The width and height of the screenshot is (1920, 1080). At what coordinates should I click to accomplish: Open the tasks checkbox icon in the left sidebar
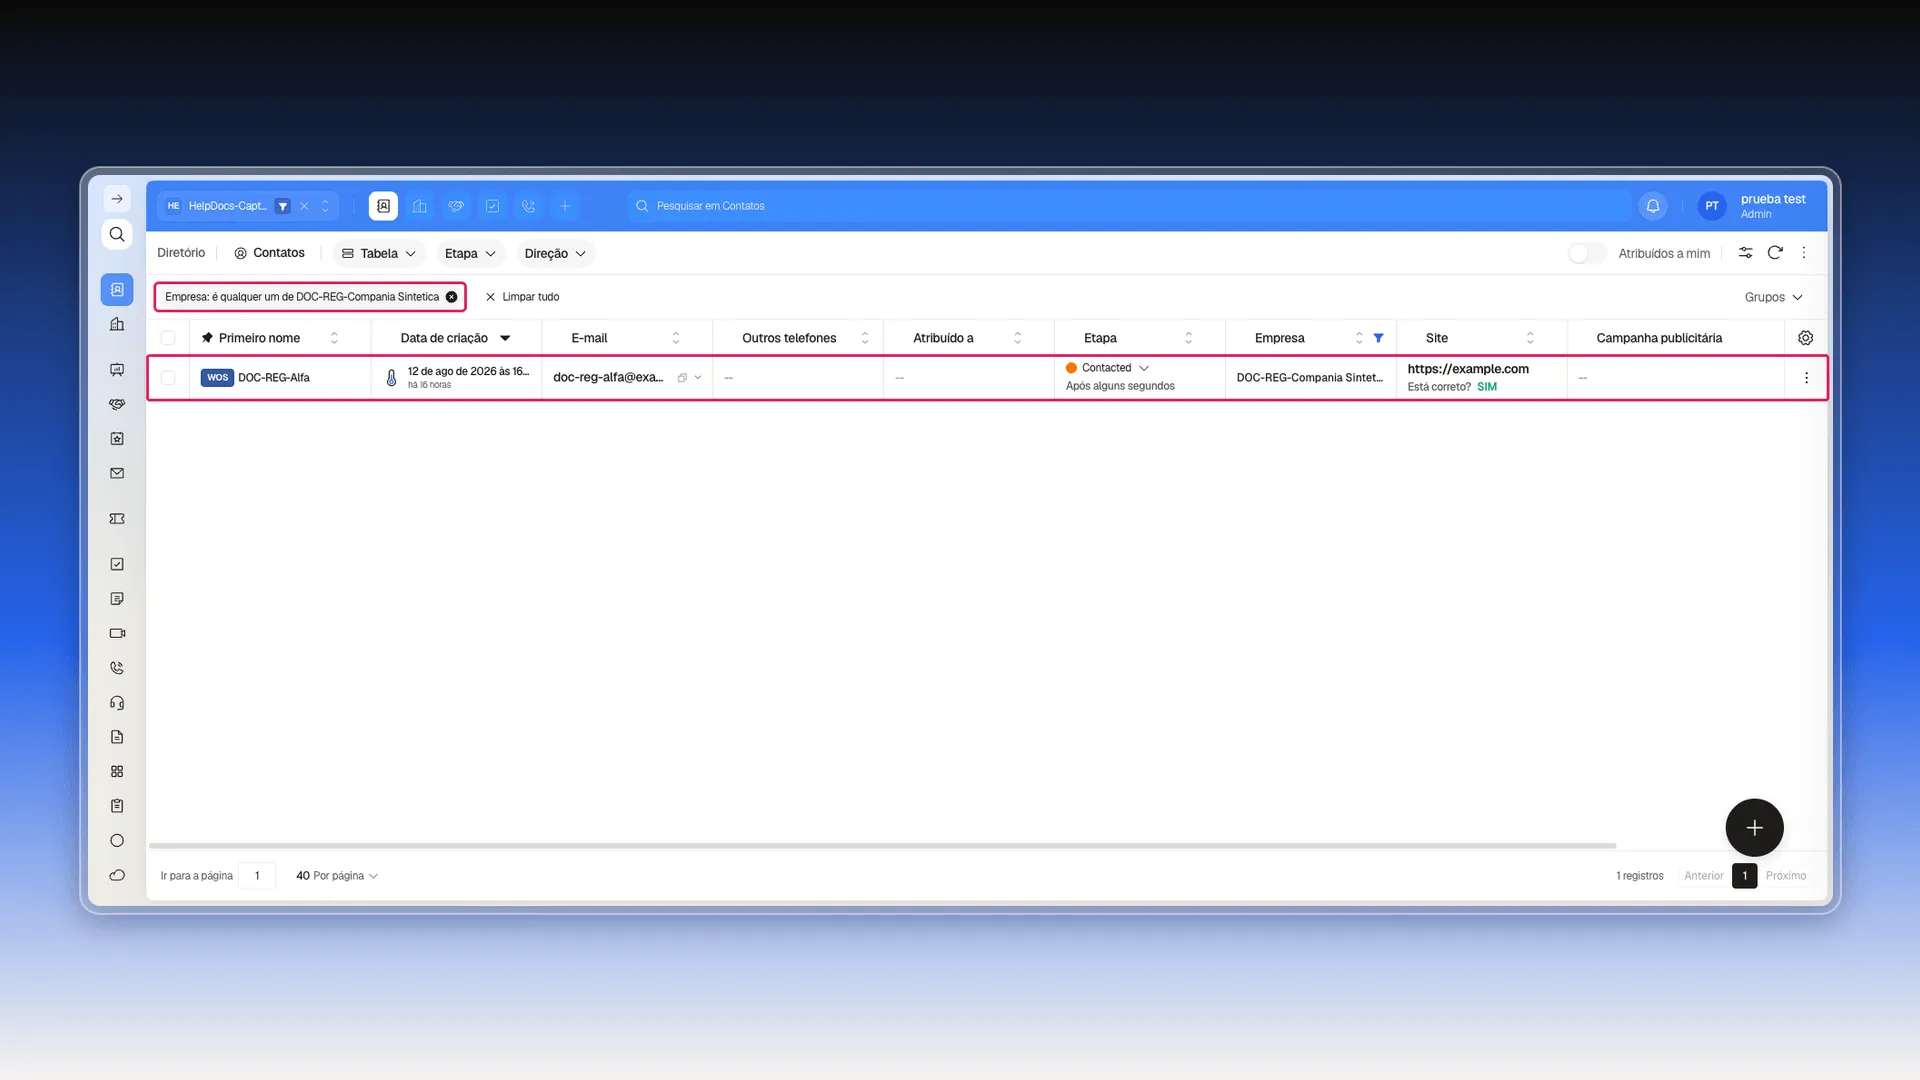click(117, 564)
